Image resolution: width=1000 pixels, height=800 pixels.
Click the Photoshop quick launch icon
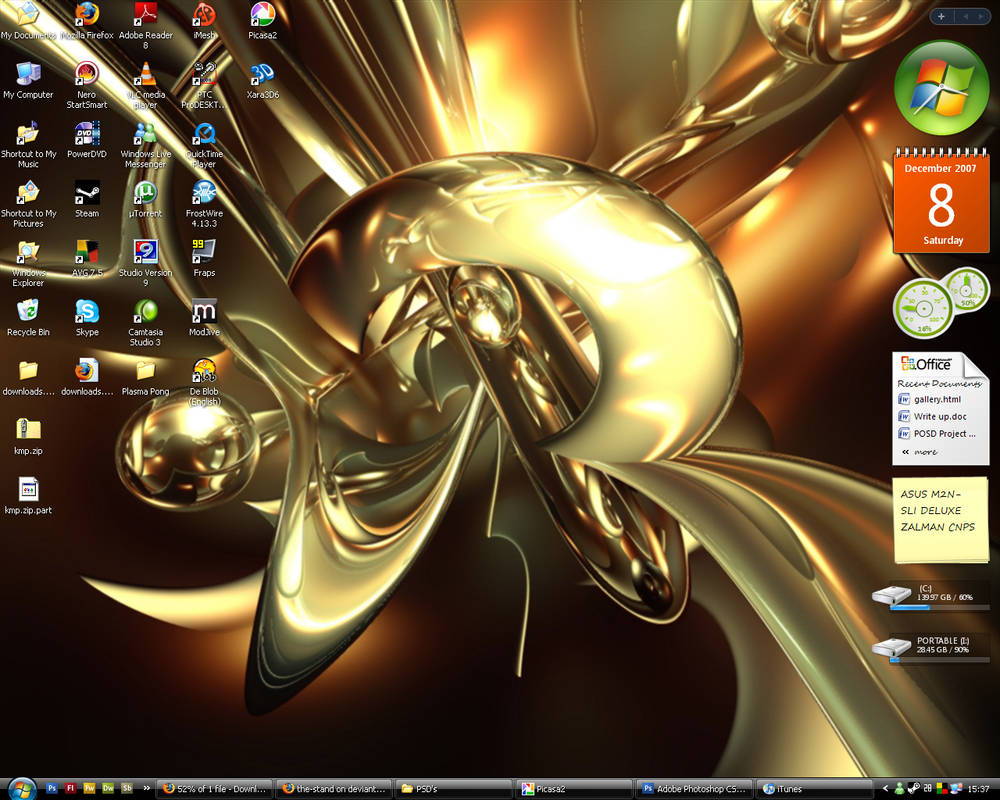tap(52, 789)
